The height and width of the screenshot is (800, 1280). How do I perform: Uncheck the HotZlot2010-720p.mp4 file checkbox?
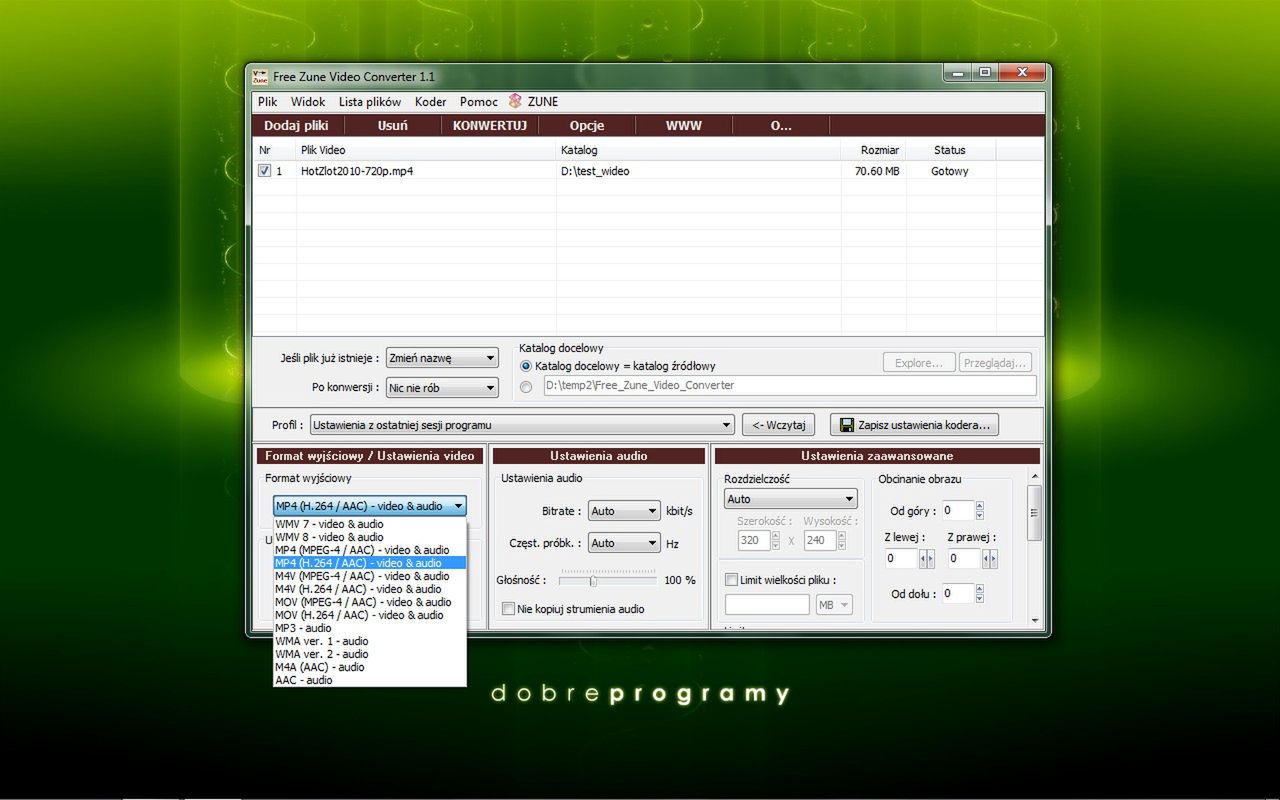click(x=264, y=171)
